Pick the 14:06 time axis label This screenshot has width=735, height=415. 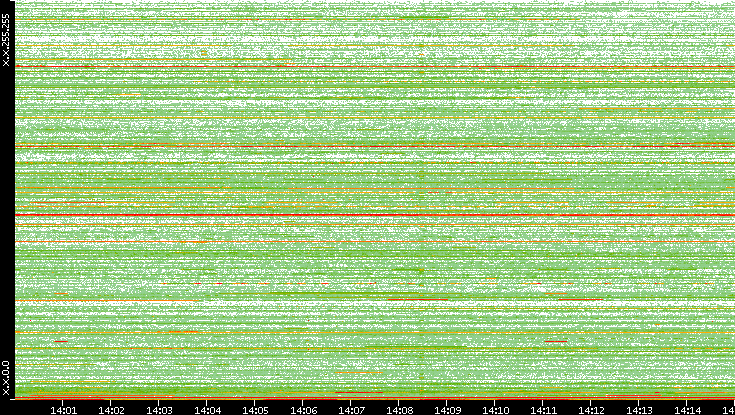tap(303, 410)
